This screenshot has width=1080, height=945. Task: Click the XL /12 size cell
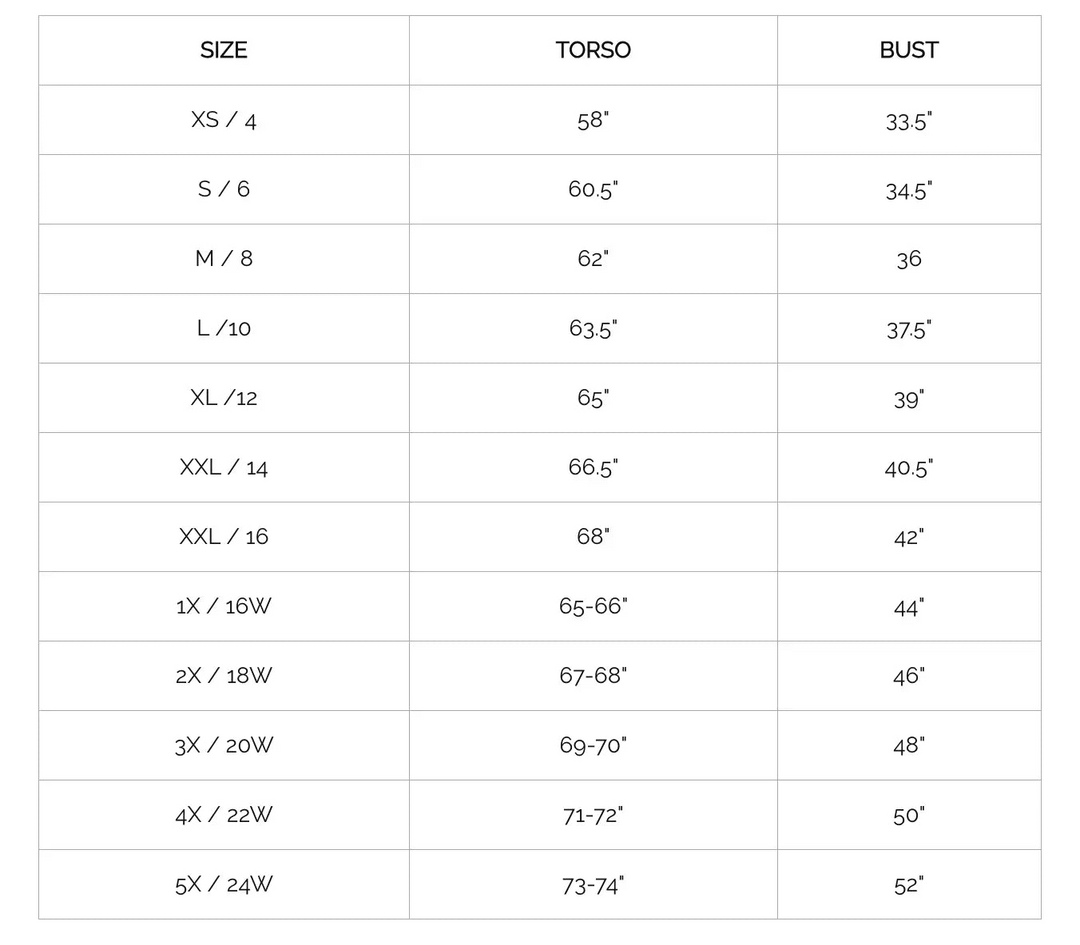pyautogui.click(x=224, y=398)
